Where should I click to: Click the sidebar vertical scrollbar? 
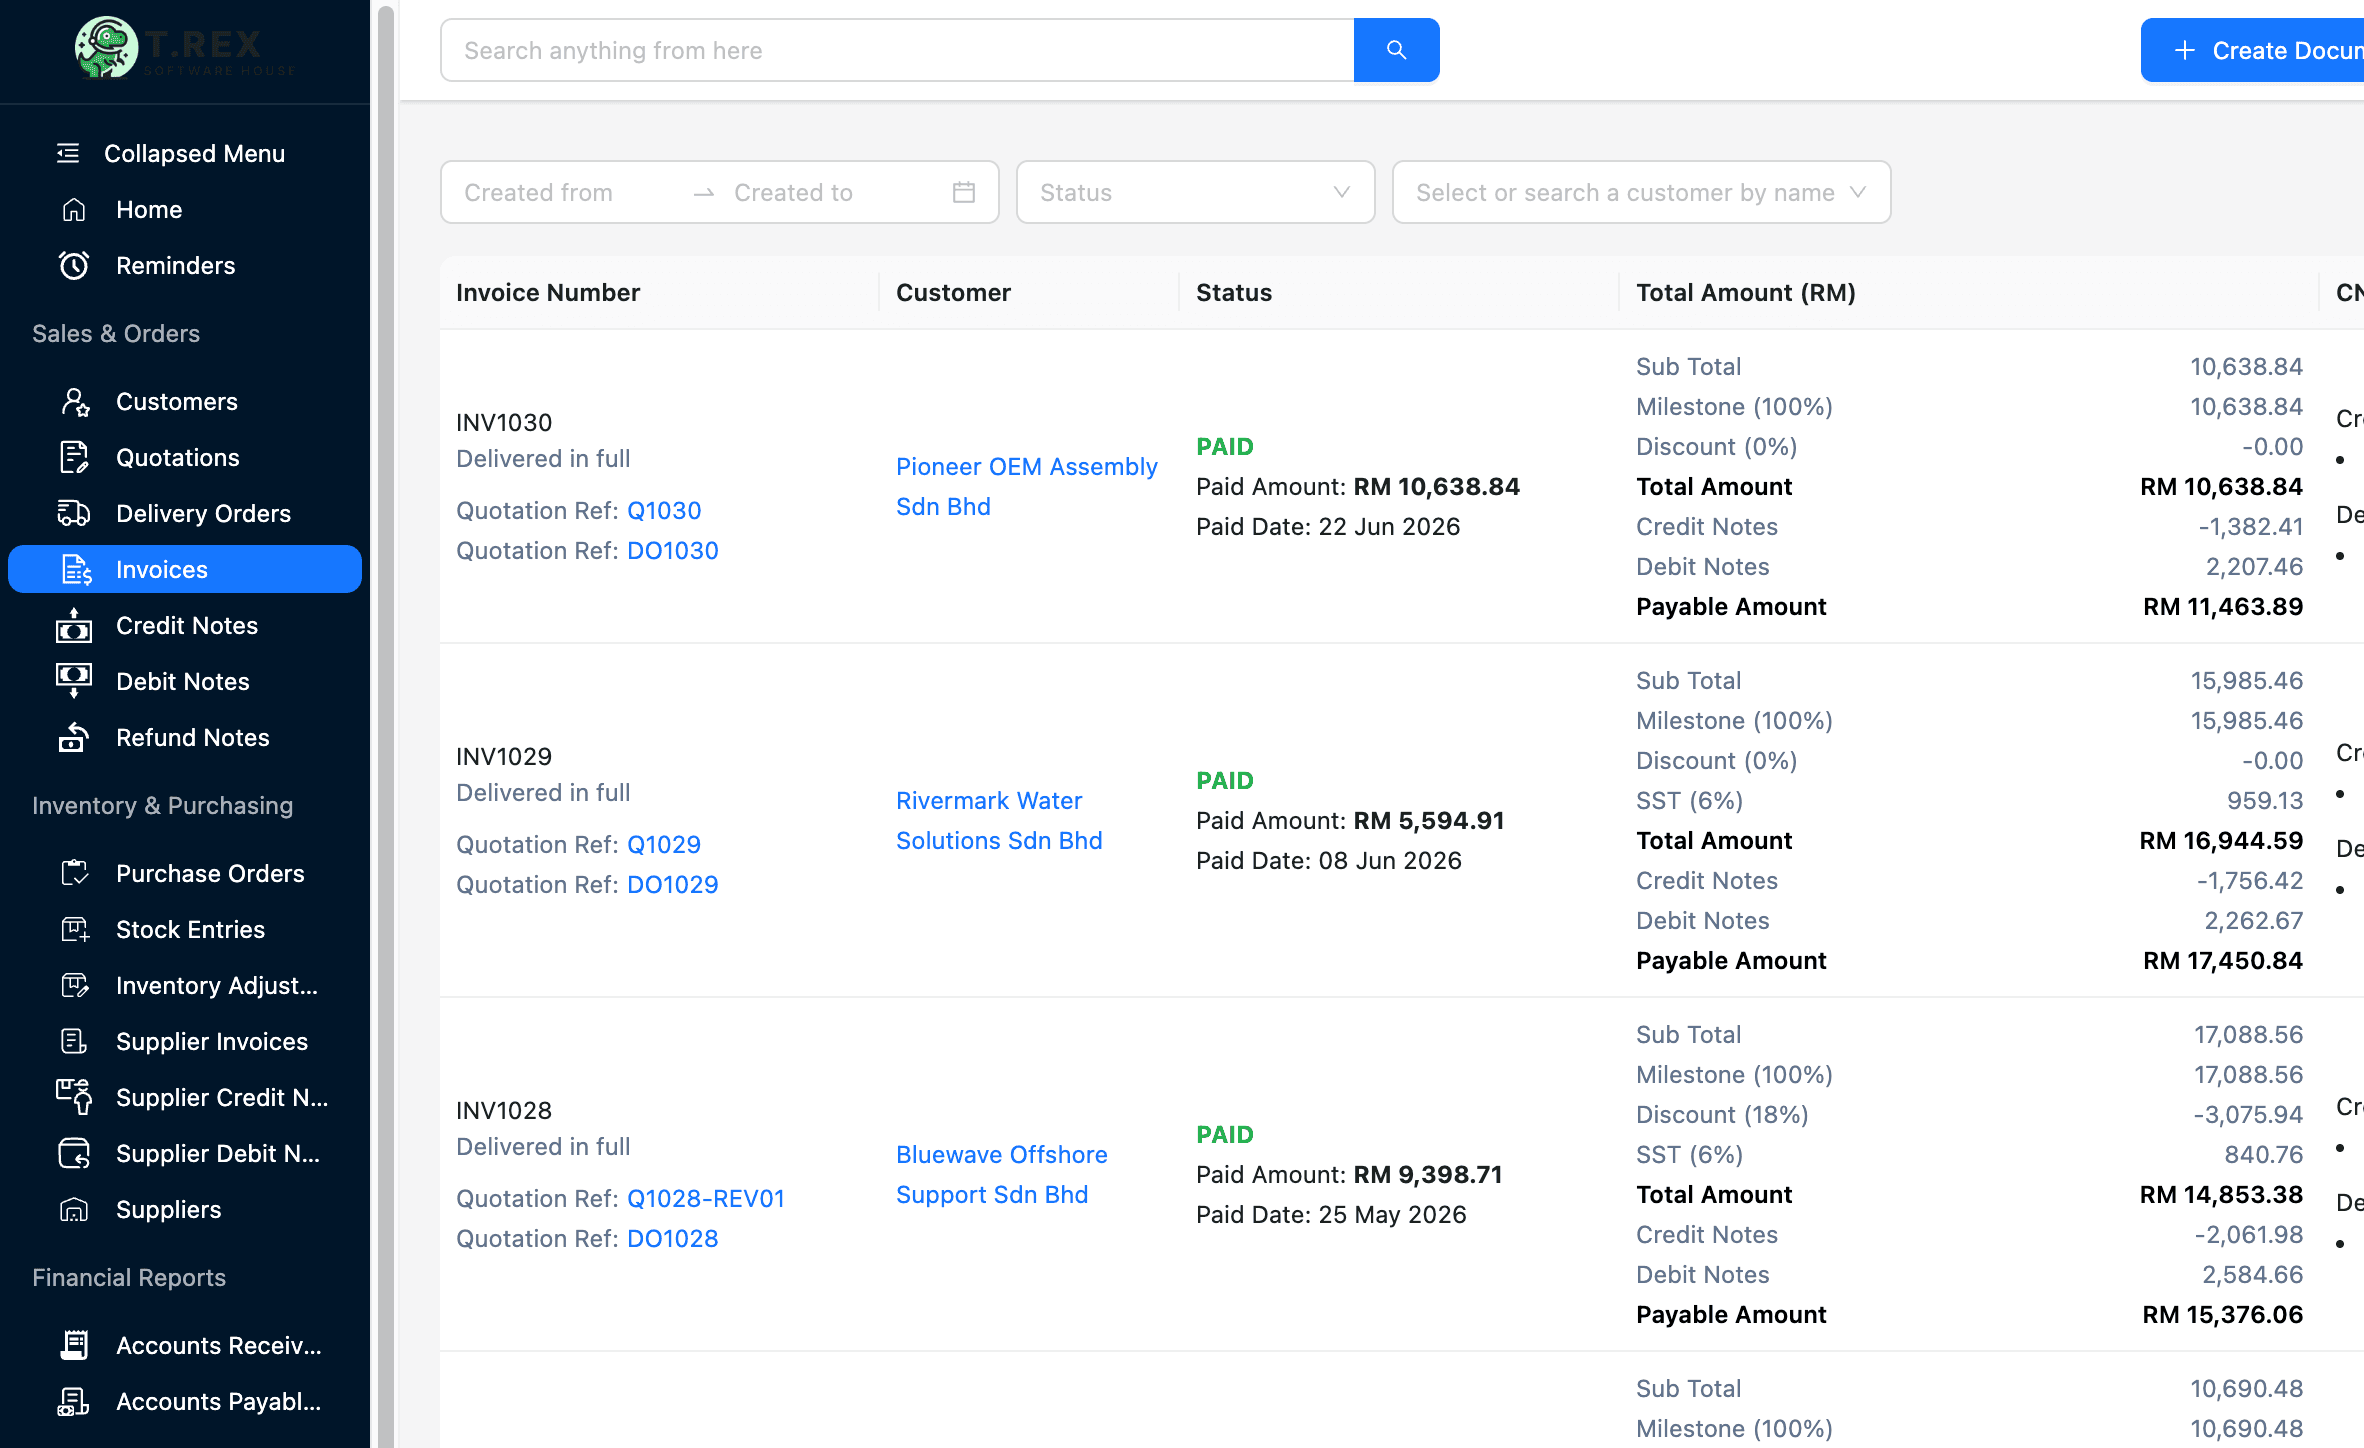click(385, 700)
